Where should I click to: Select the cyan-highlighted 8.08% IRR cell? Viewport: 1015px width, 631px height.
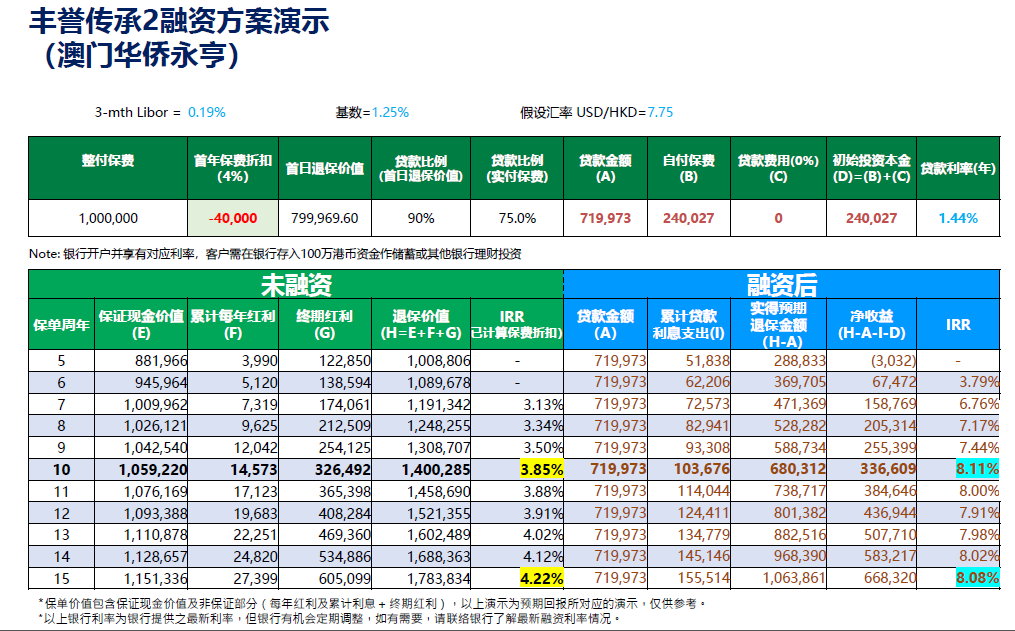point(977,577)
